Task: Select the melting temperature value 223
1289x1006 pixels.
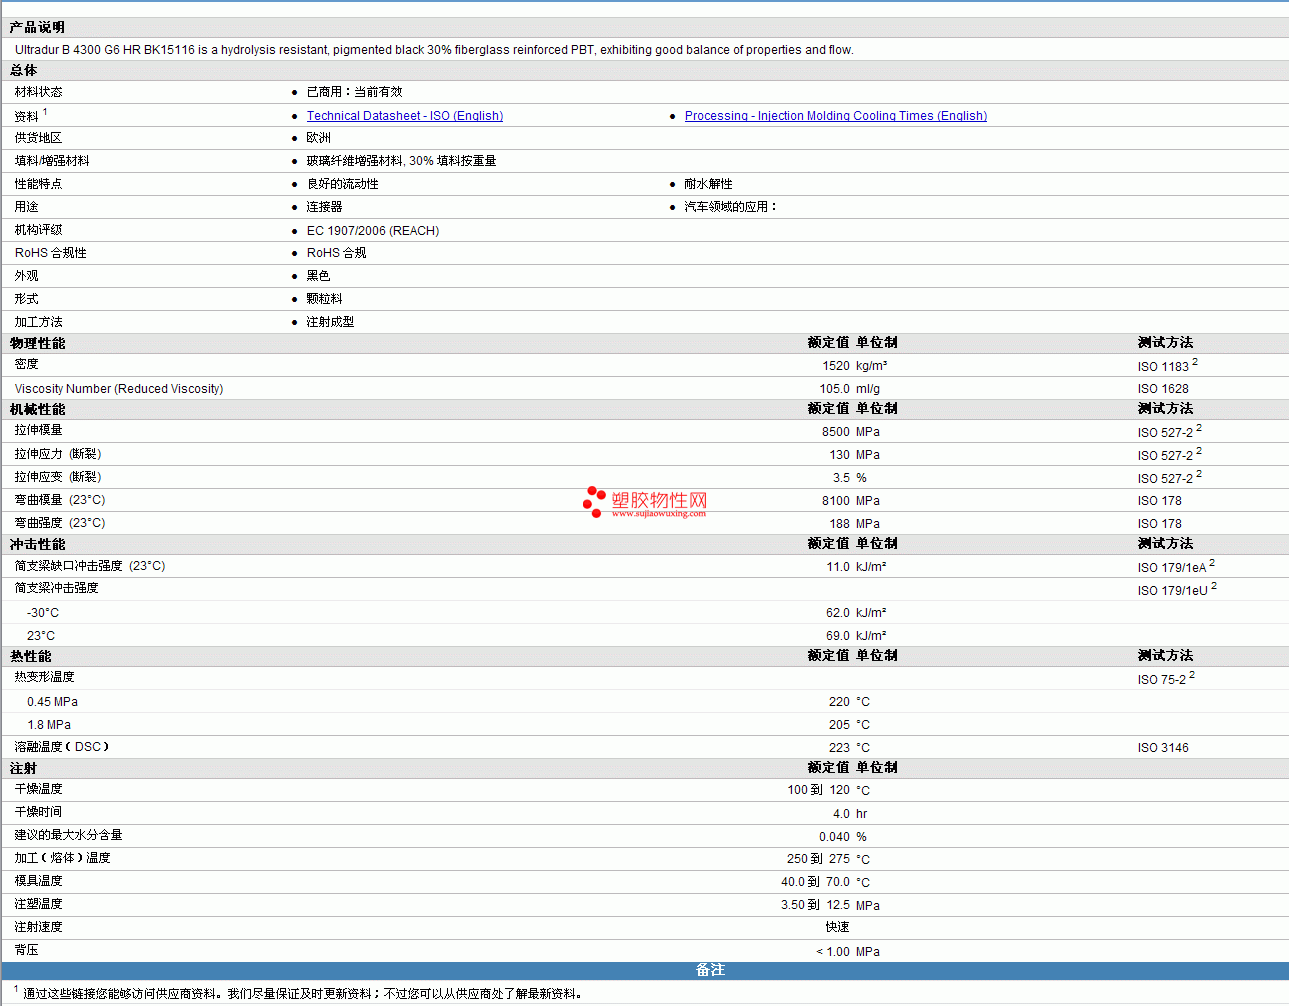Action: (839, 748)
